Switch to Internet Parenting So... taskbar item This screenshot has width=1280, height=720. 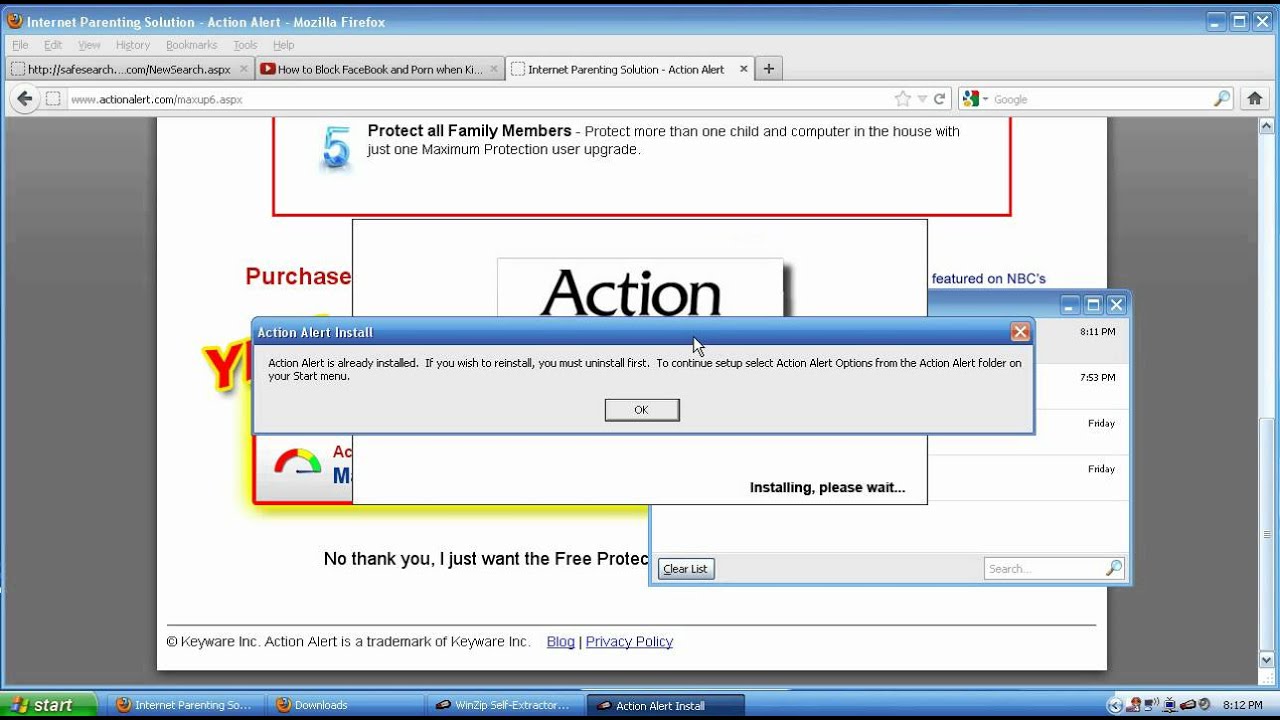click(x=186, y=705)
